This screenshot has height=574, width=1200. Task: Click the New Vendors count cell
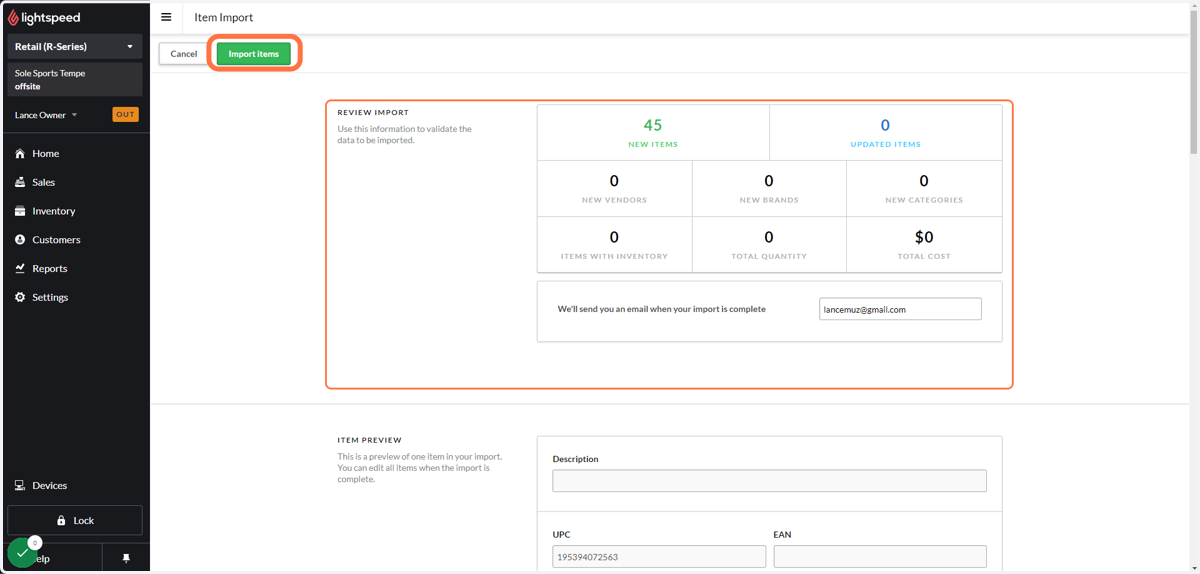pyautogui.click(x=614, y=189)
